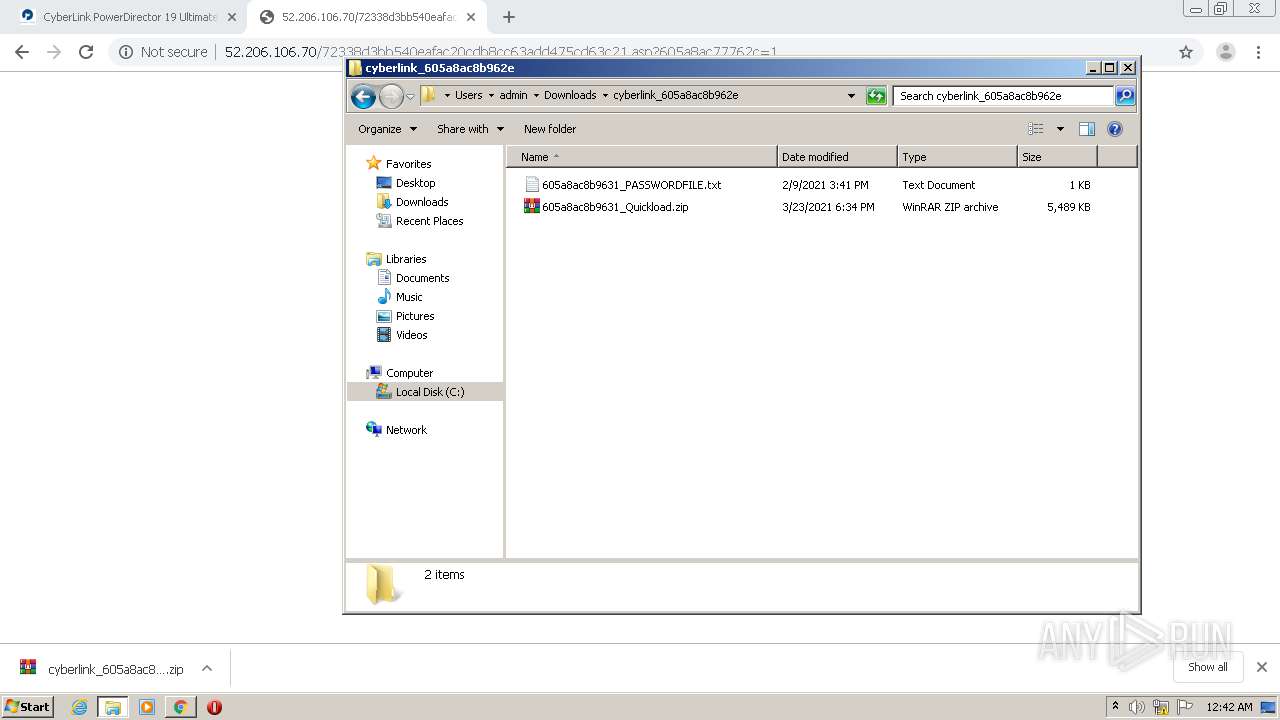Click the browser Back button
Viewport: 1280px width, 720px height.
[x=22, y=52]
